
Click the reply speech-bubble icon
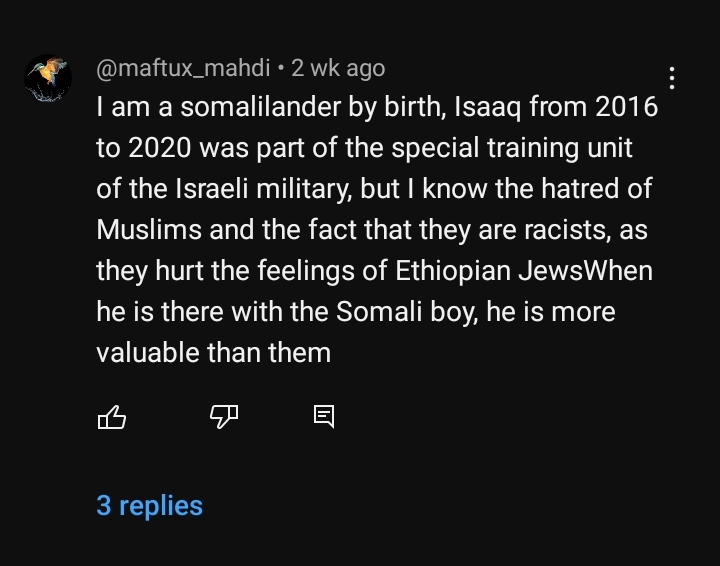pos(324,417)
